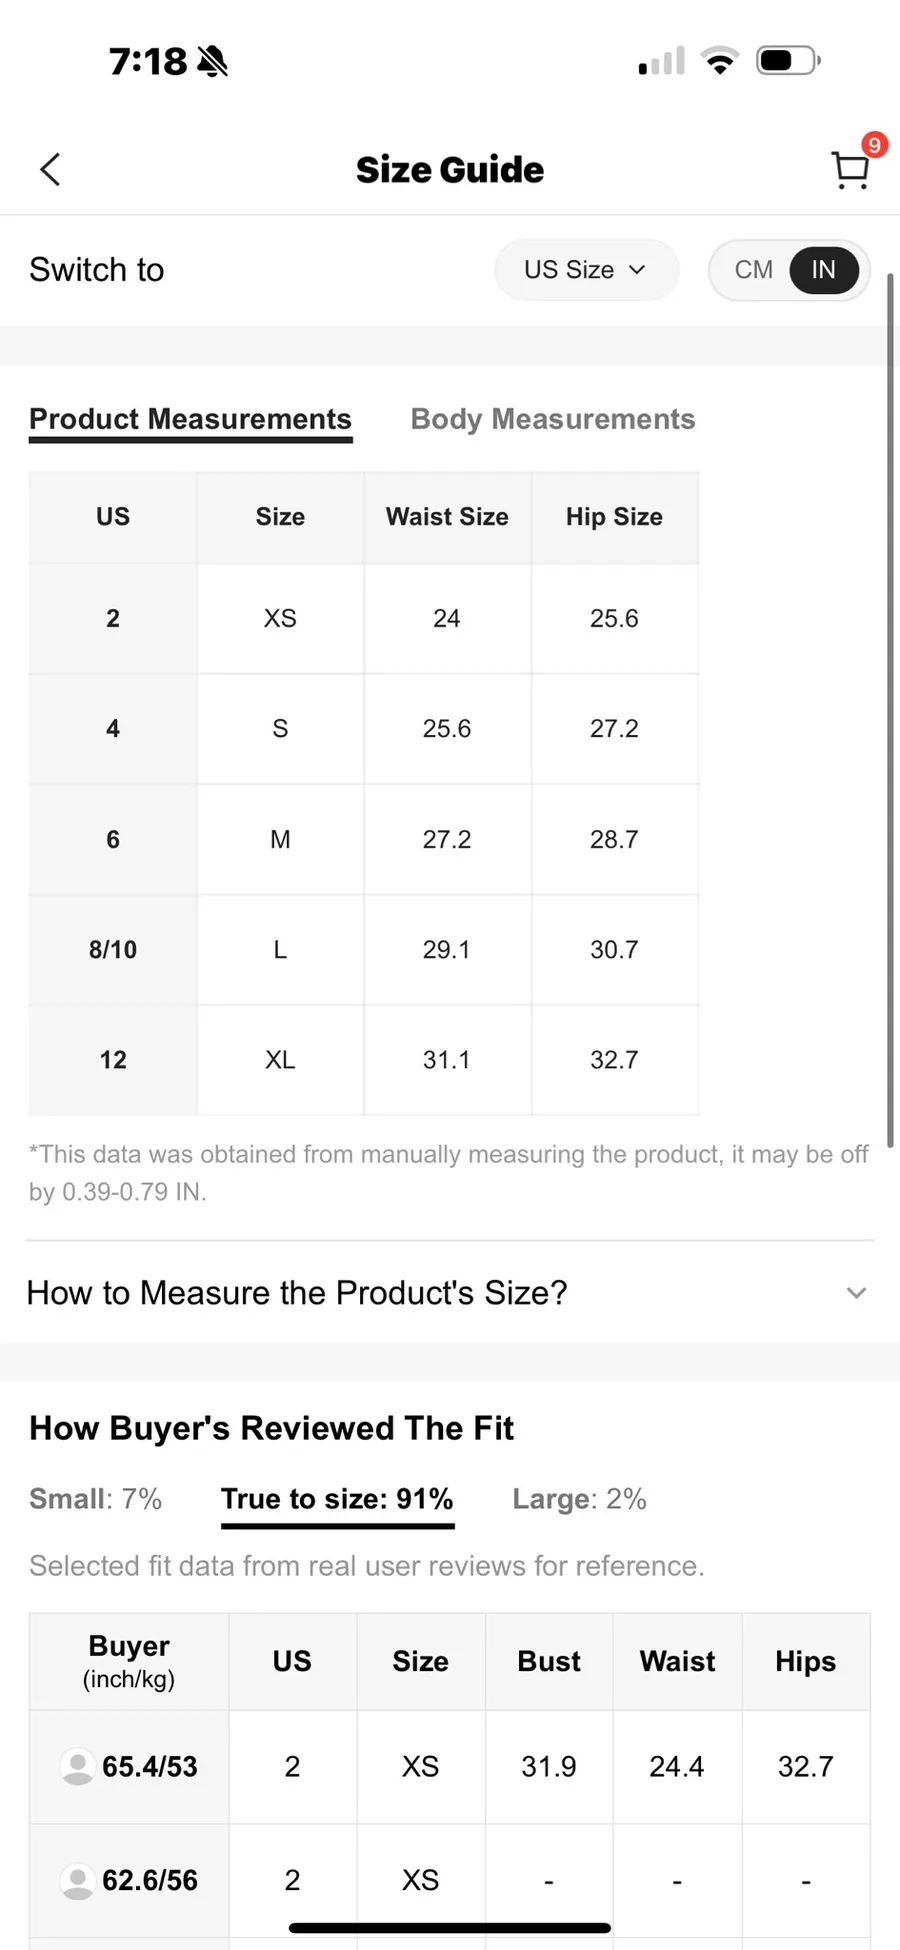
Task: Tap the silent mode bell icon
Action: point(212,62)
